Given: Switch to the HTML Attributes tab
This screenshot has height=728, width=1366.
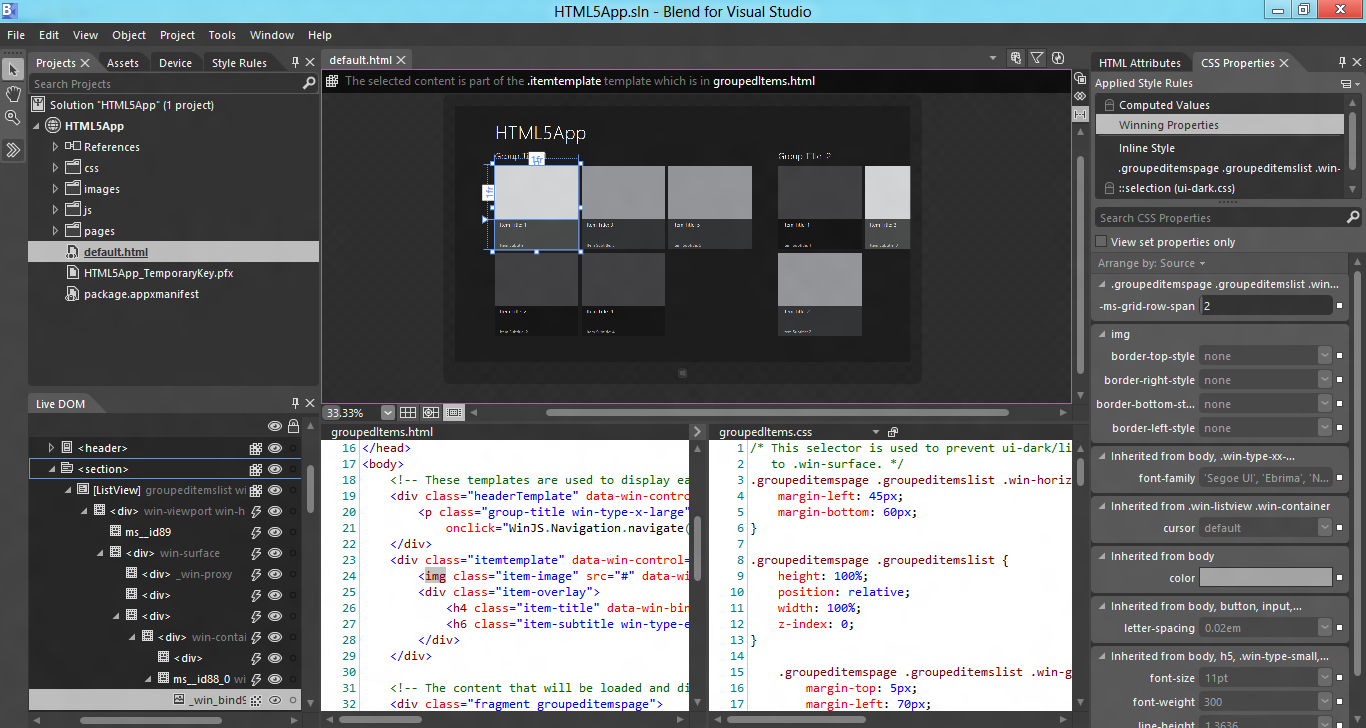Looking at the screenshot, I should pyautogui.click(x=1140, y=63).
